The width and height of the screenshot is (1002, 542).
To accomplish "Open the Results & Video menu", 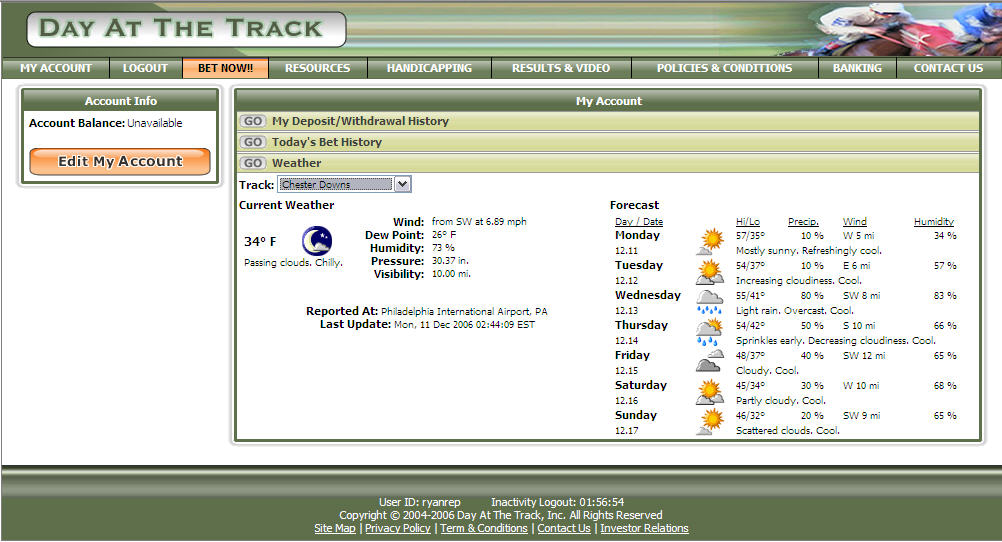I will (x=561, y=68).
